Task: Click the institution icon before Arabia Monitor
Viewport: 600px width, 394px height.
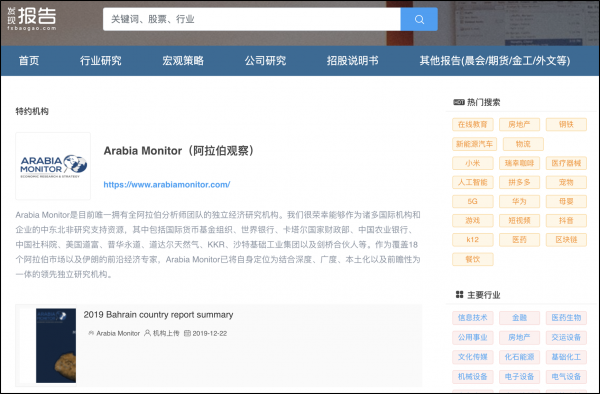Action: point(91,333)
